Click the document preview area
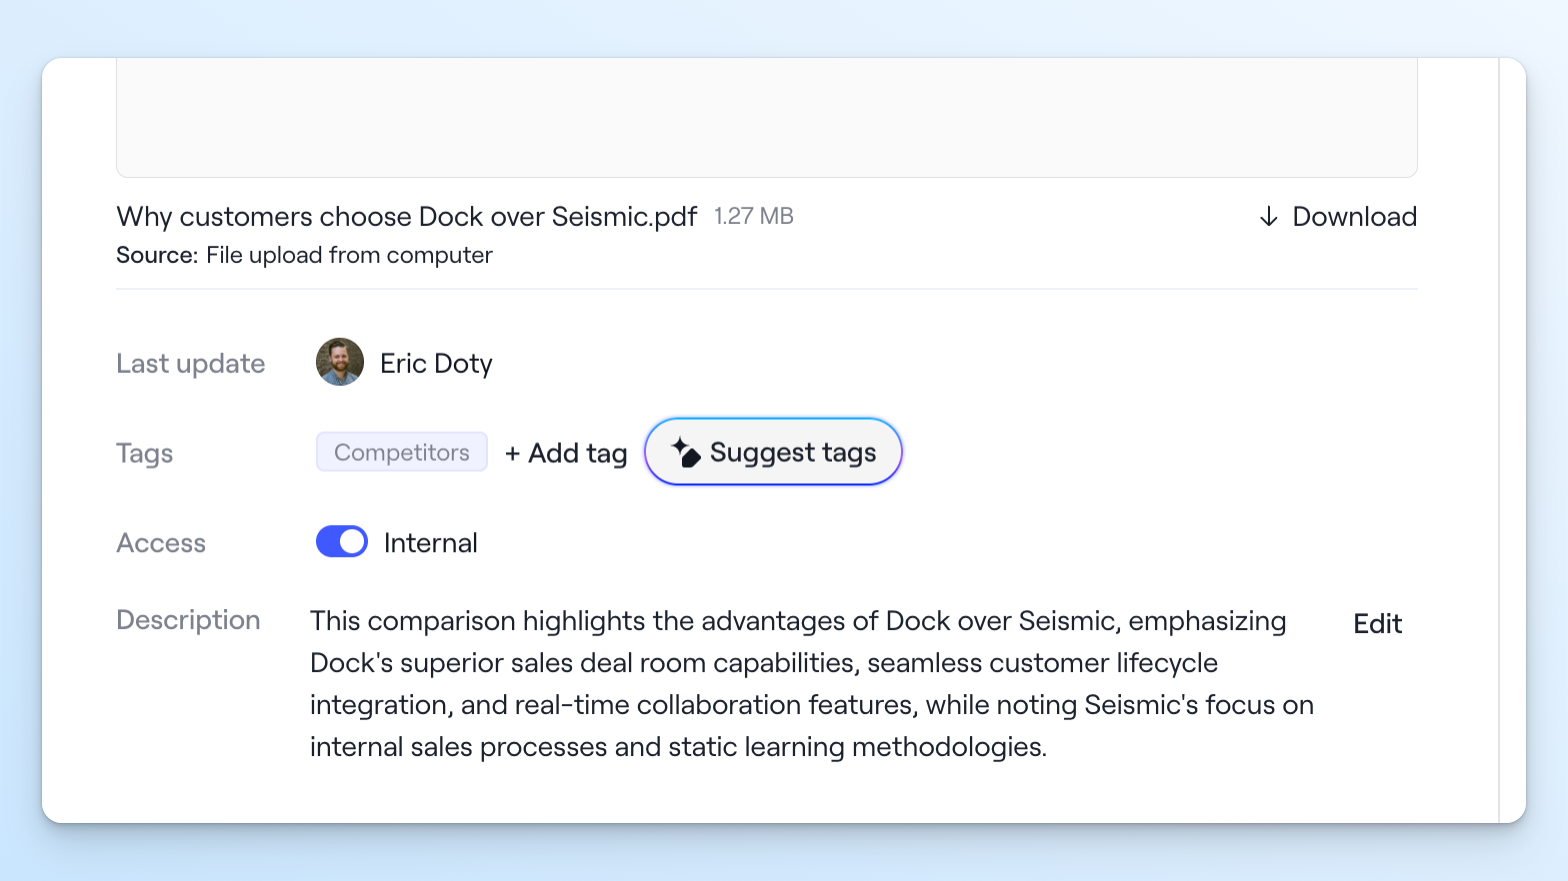The height and width of the screenshot is (881, 1568). click(766, 117)
